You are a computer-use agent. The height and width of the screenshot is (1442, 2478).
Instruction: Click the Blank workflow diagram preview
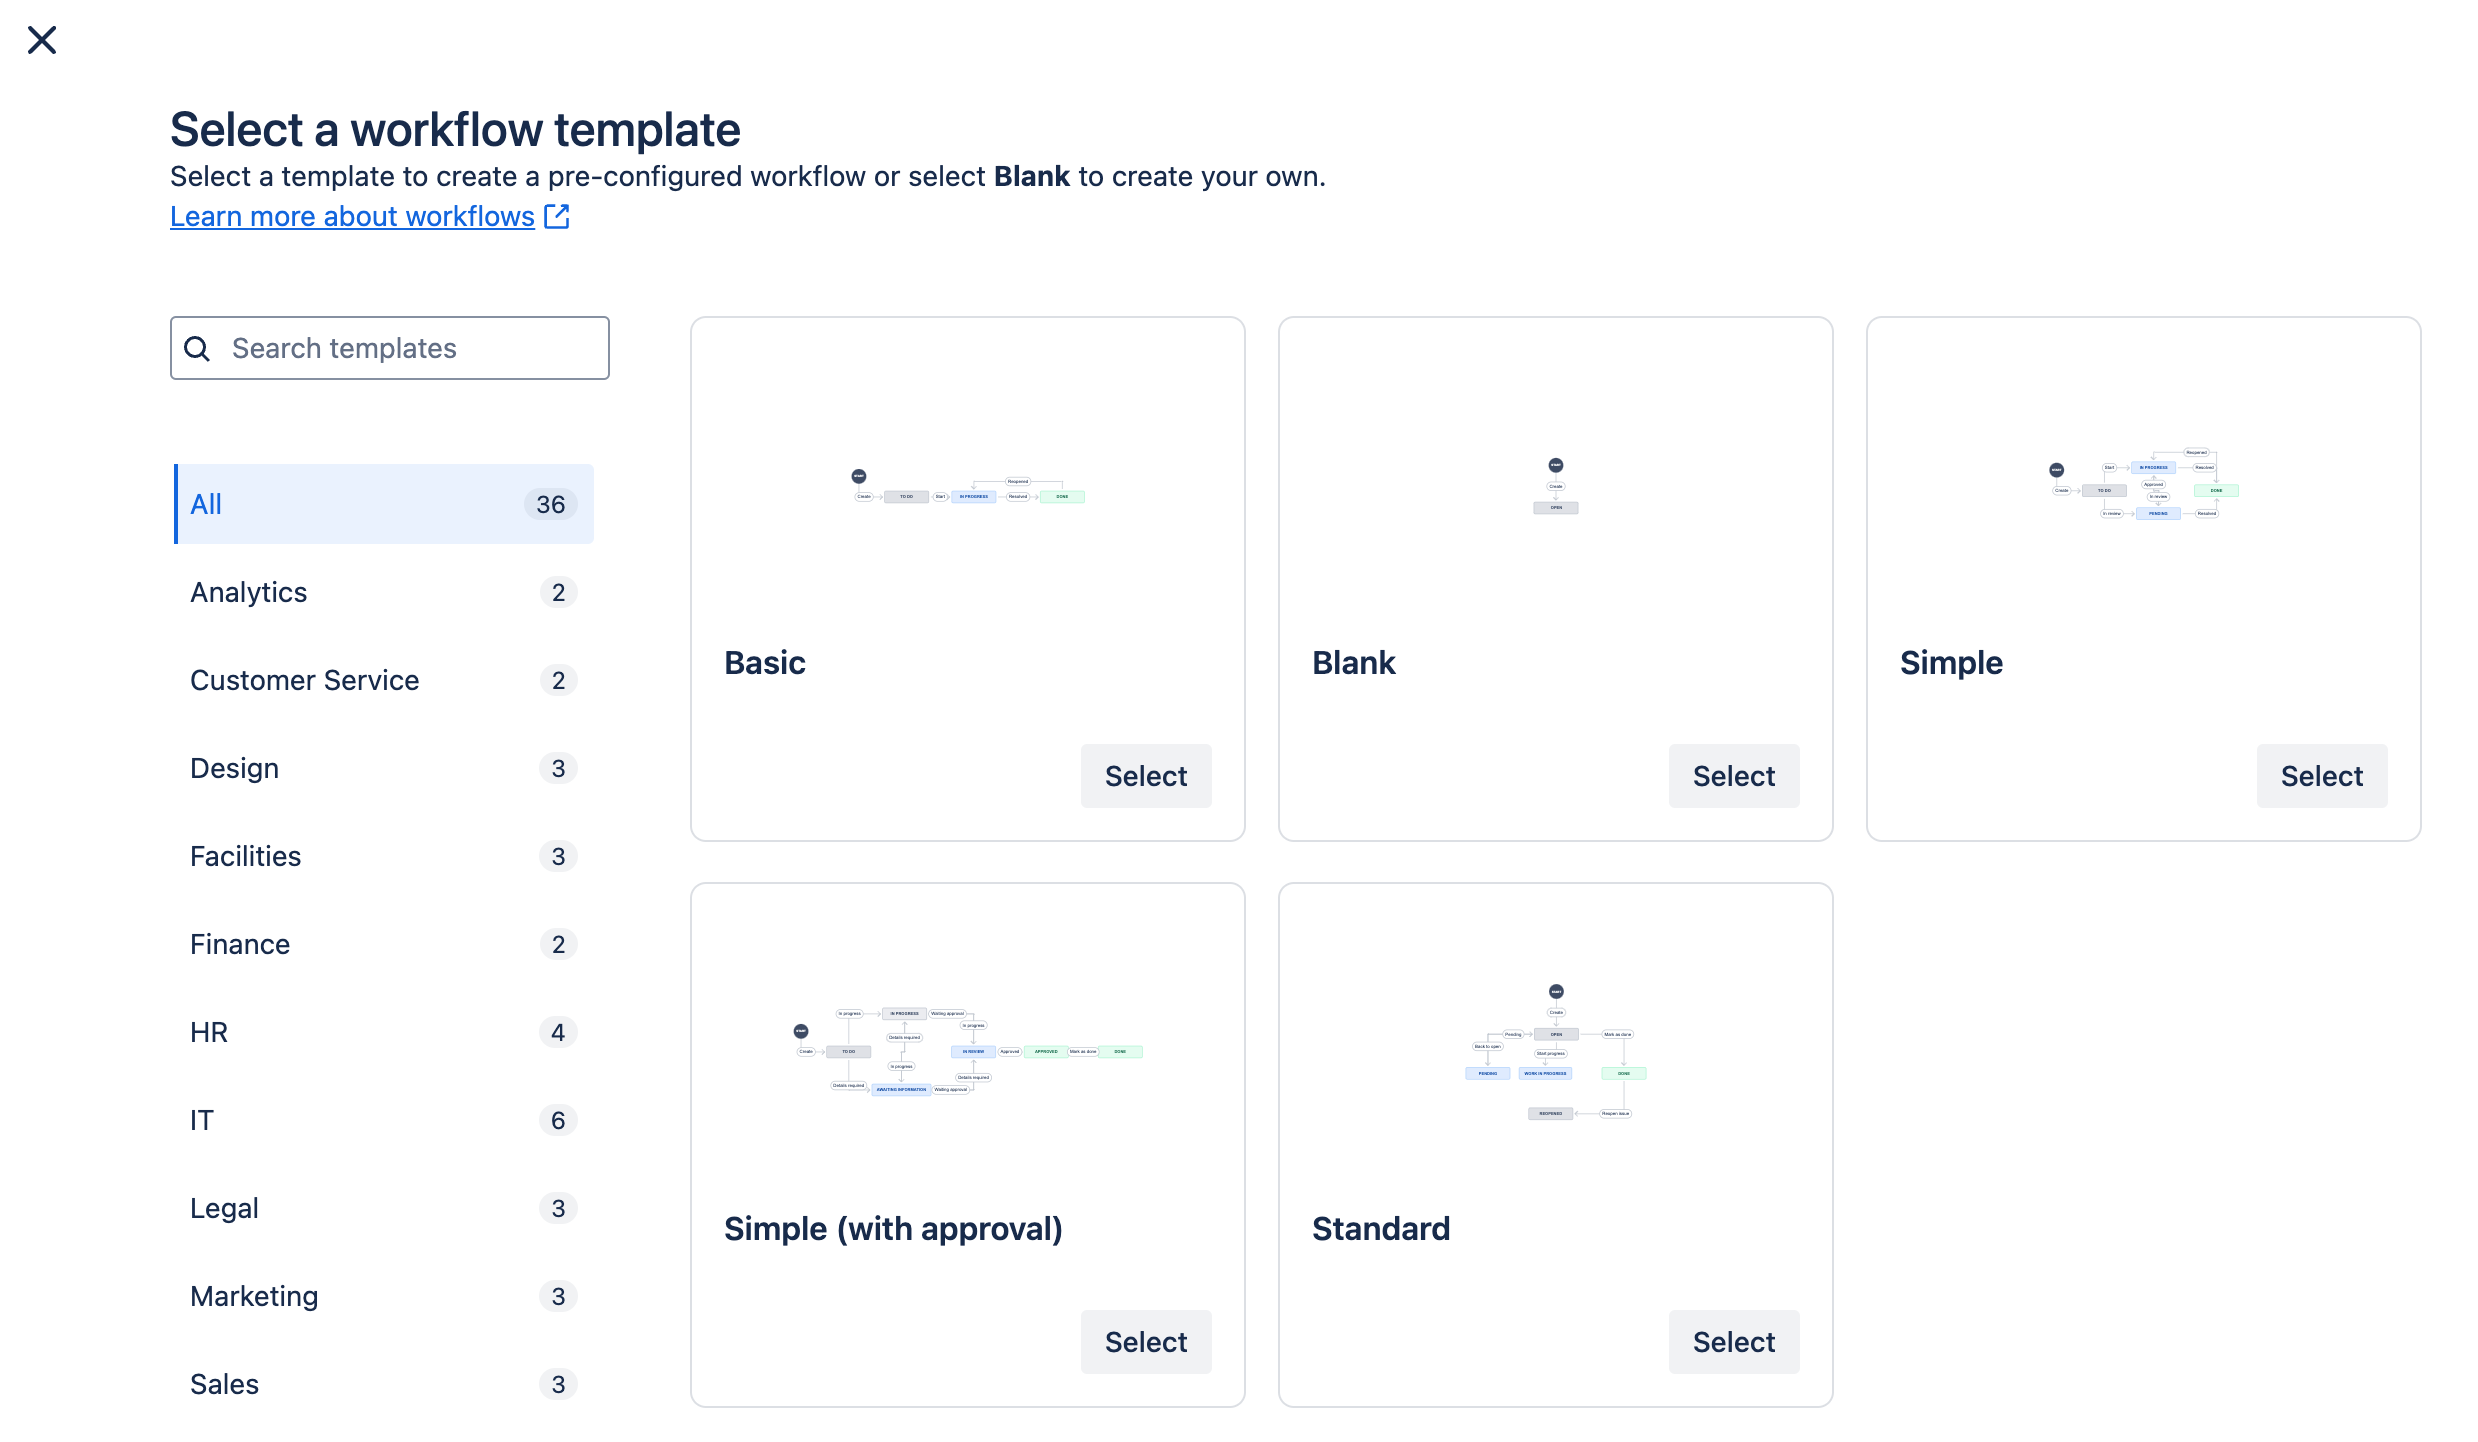1555,487
